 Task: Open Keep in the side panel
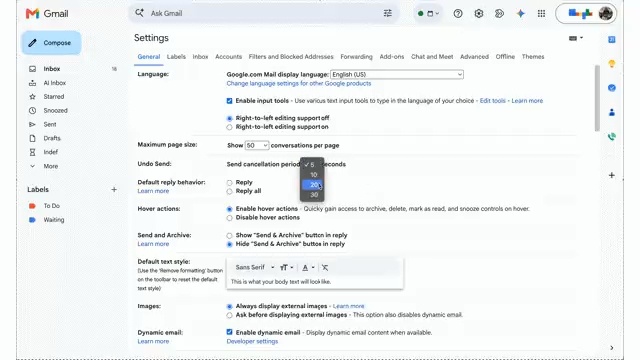coord(611,64)
